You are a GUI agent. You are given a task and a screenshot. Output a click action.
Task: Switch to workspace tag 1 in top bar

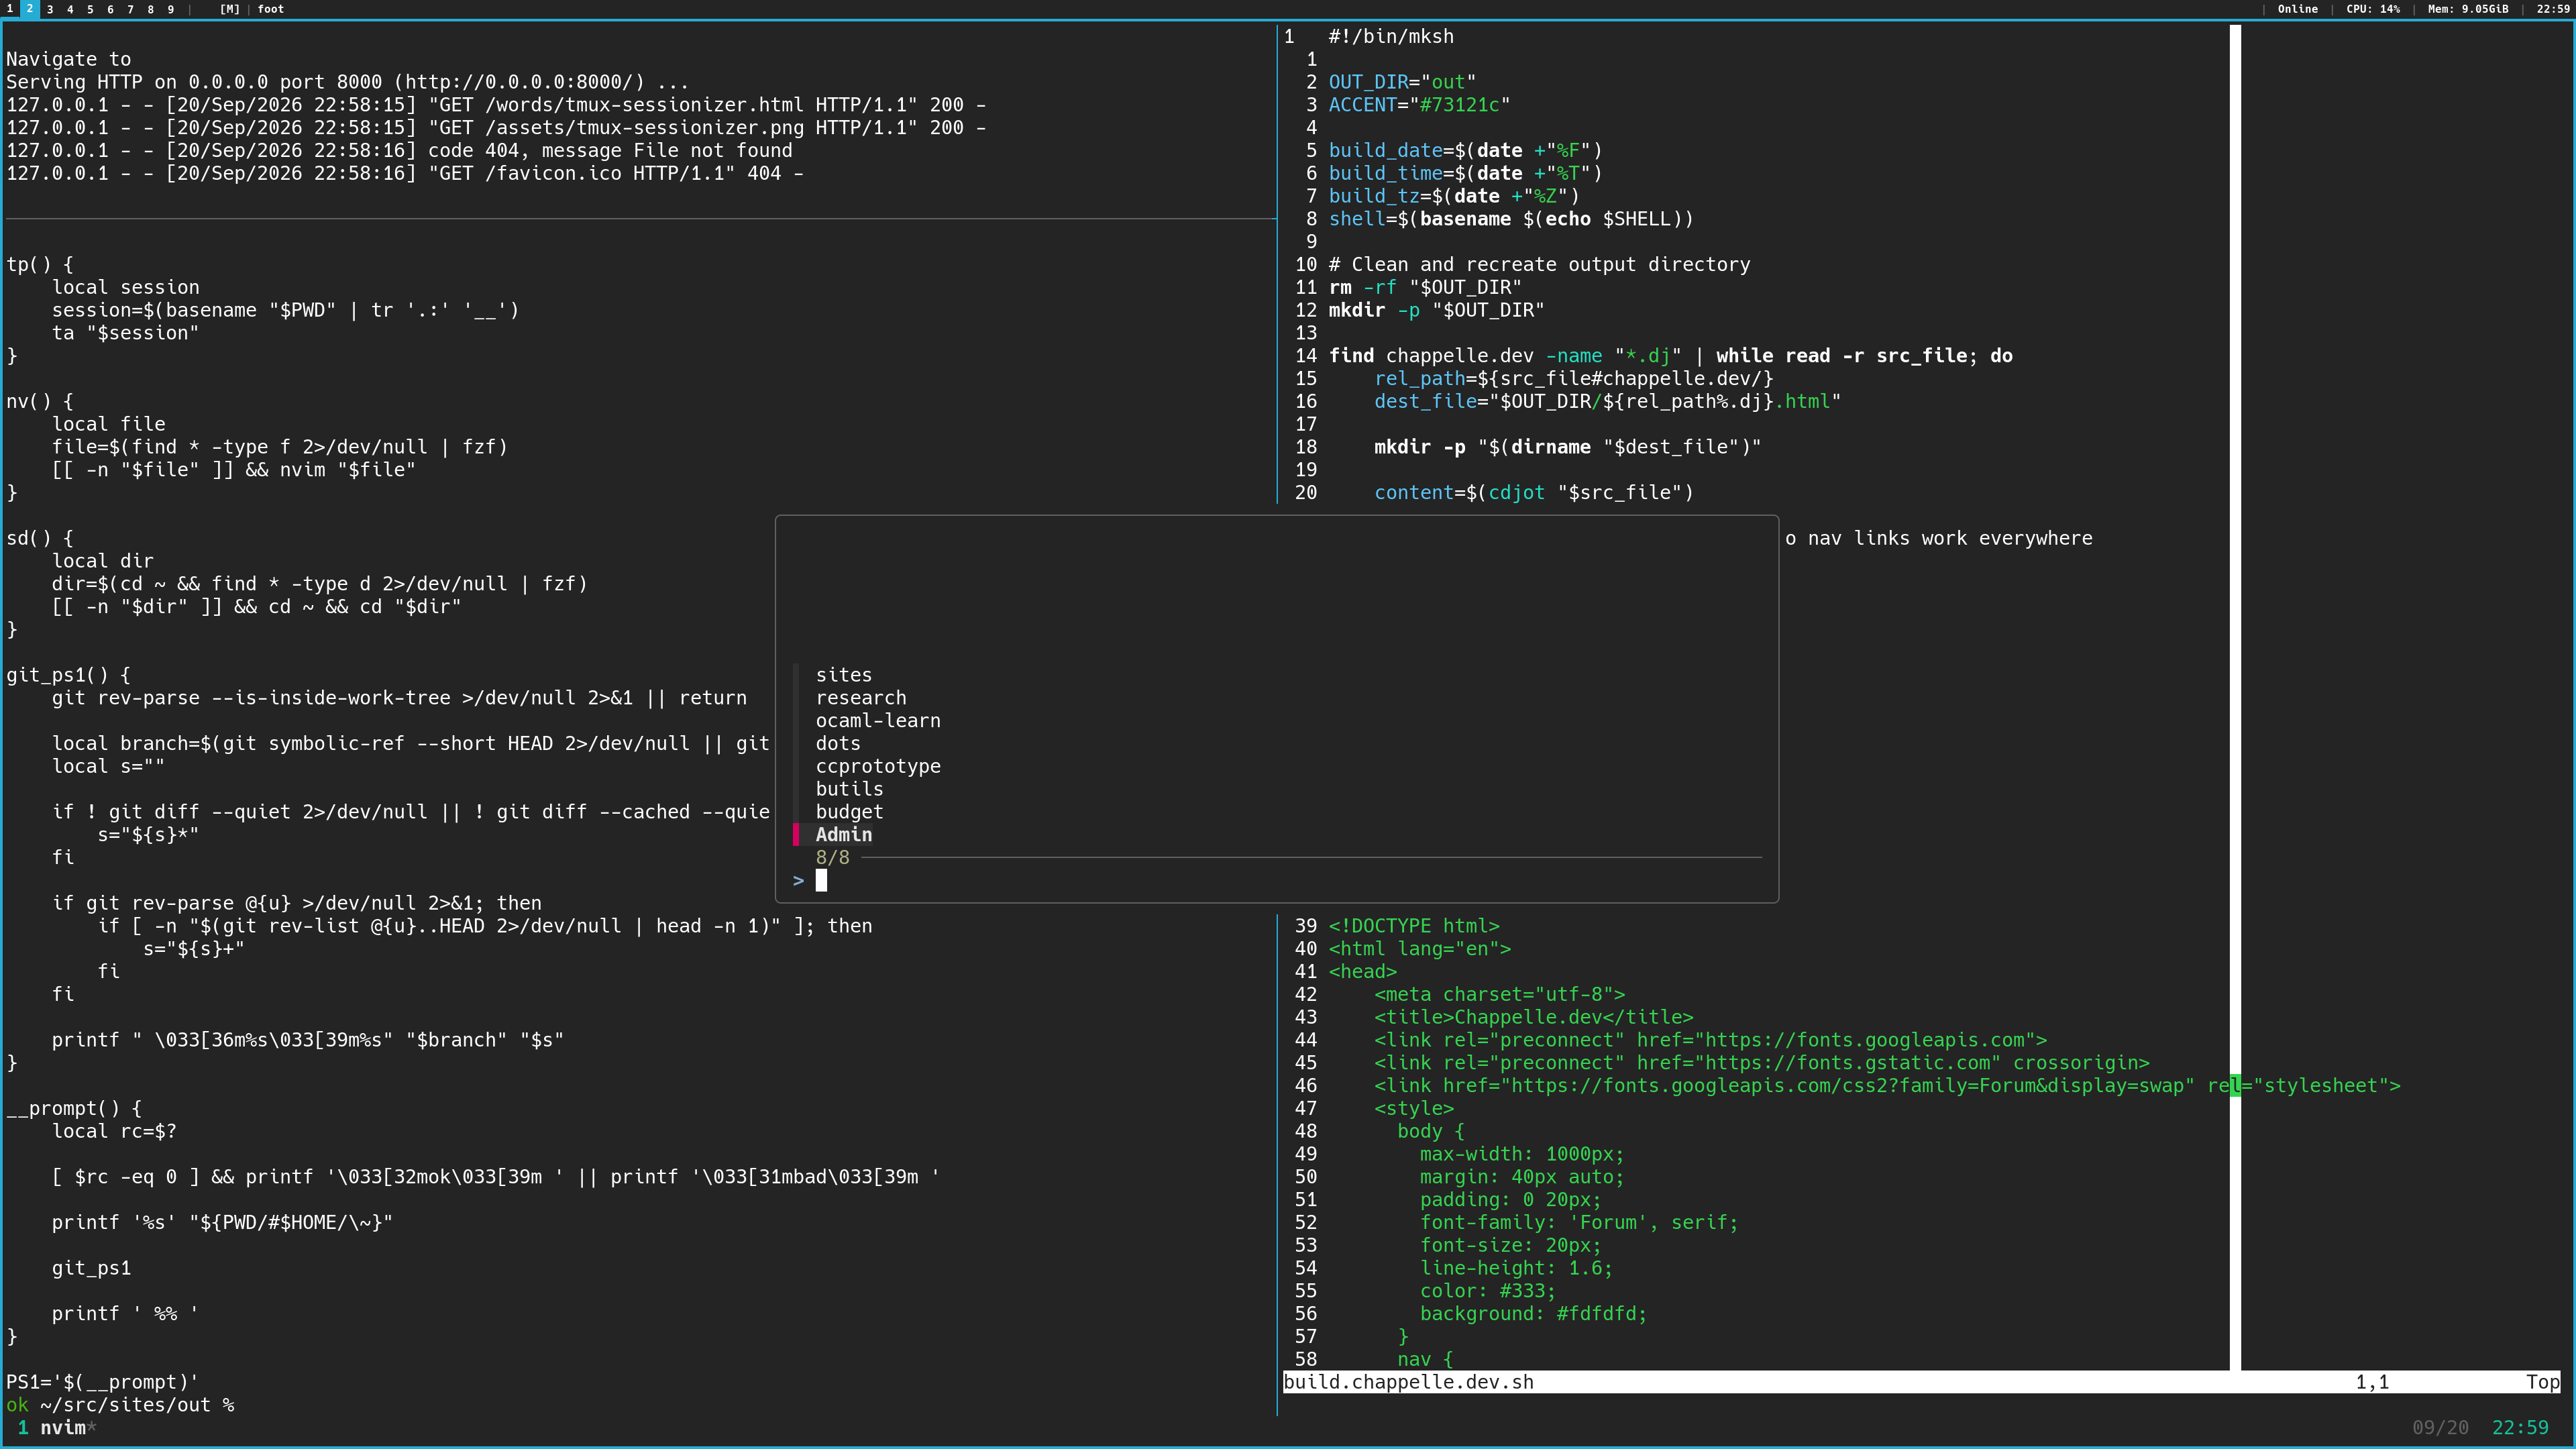(x=10, y=9)
